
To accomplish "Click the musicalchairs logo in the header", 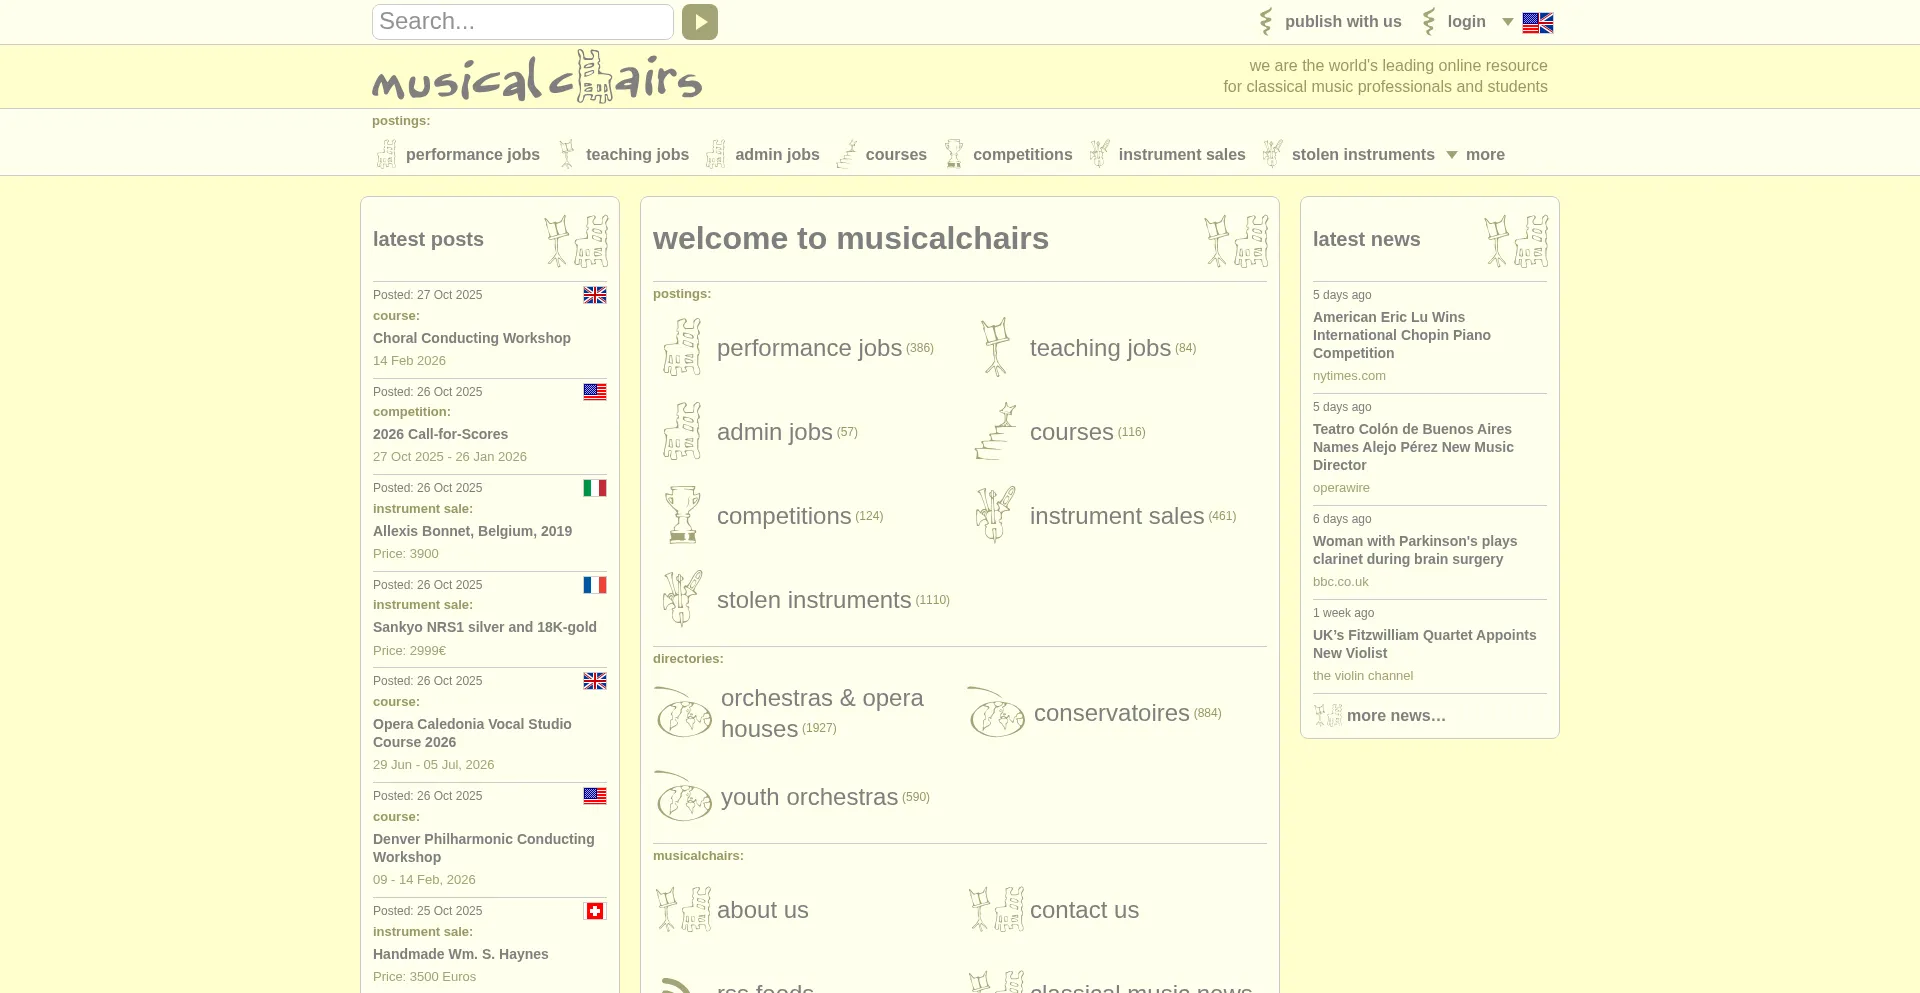I will 537,77.
